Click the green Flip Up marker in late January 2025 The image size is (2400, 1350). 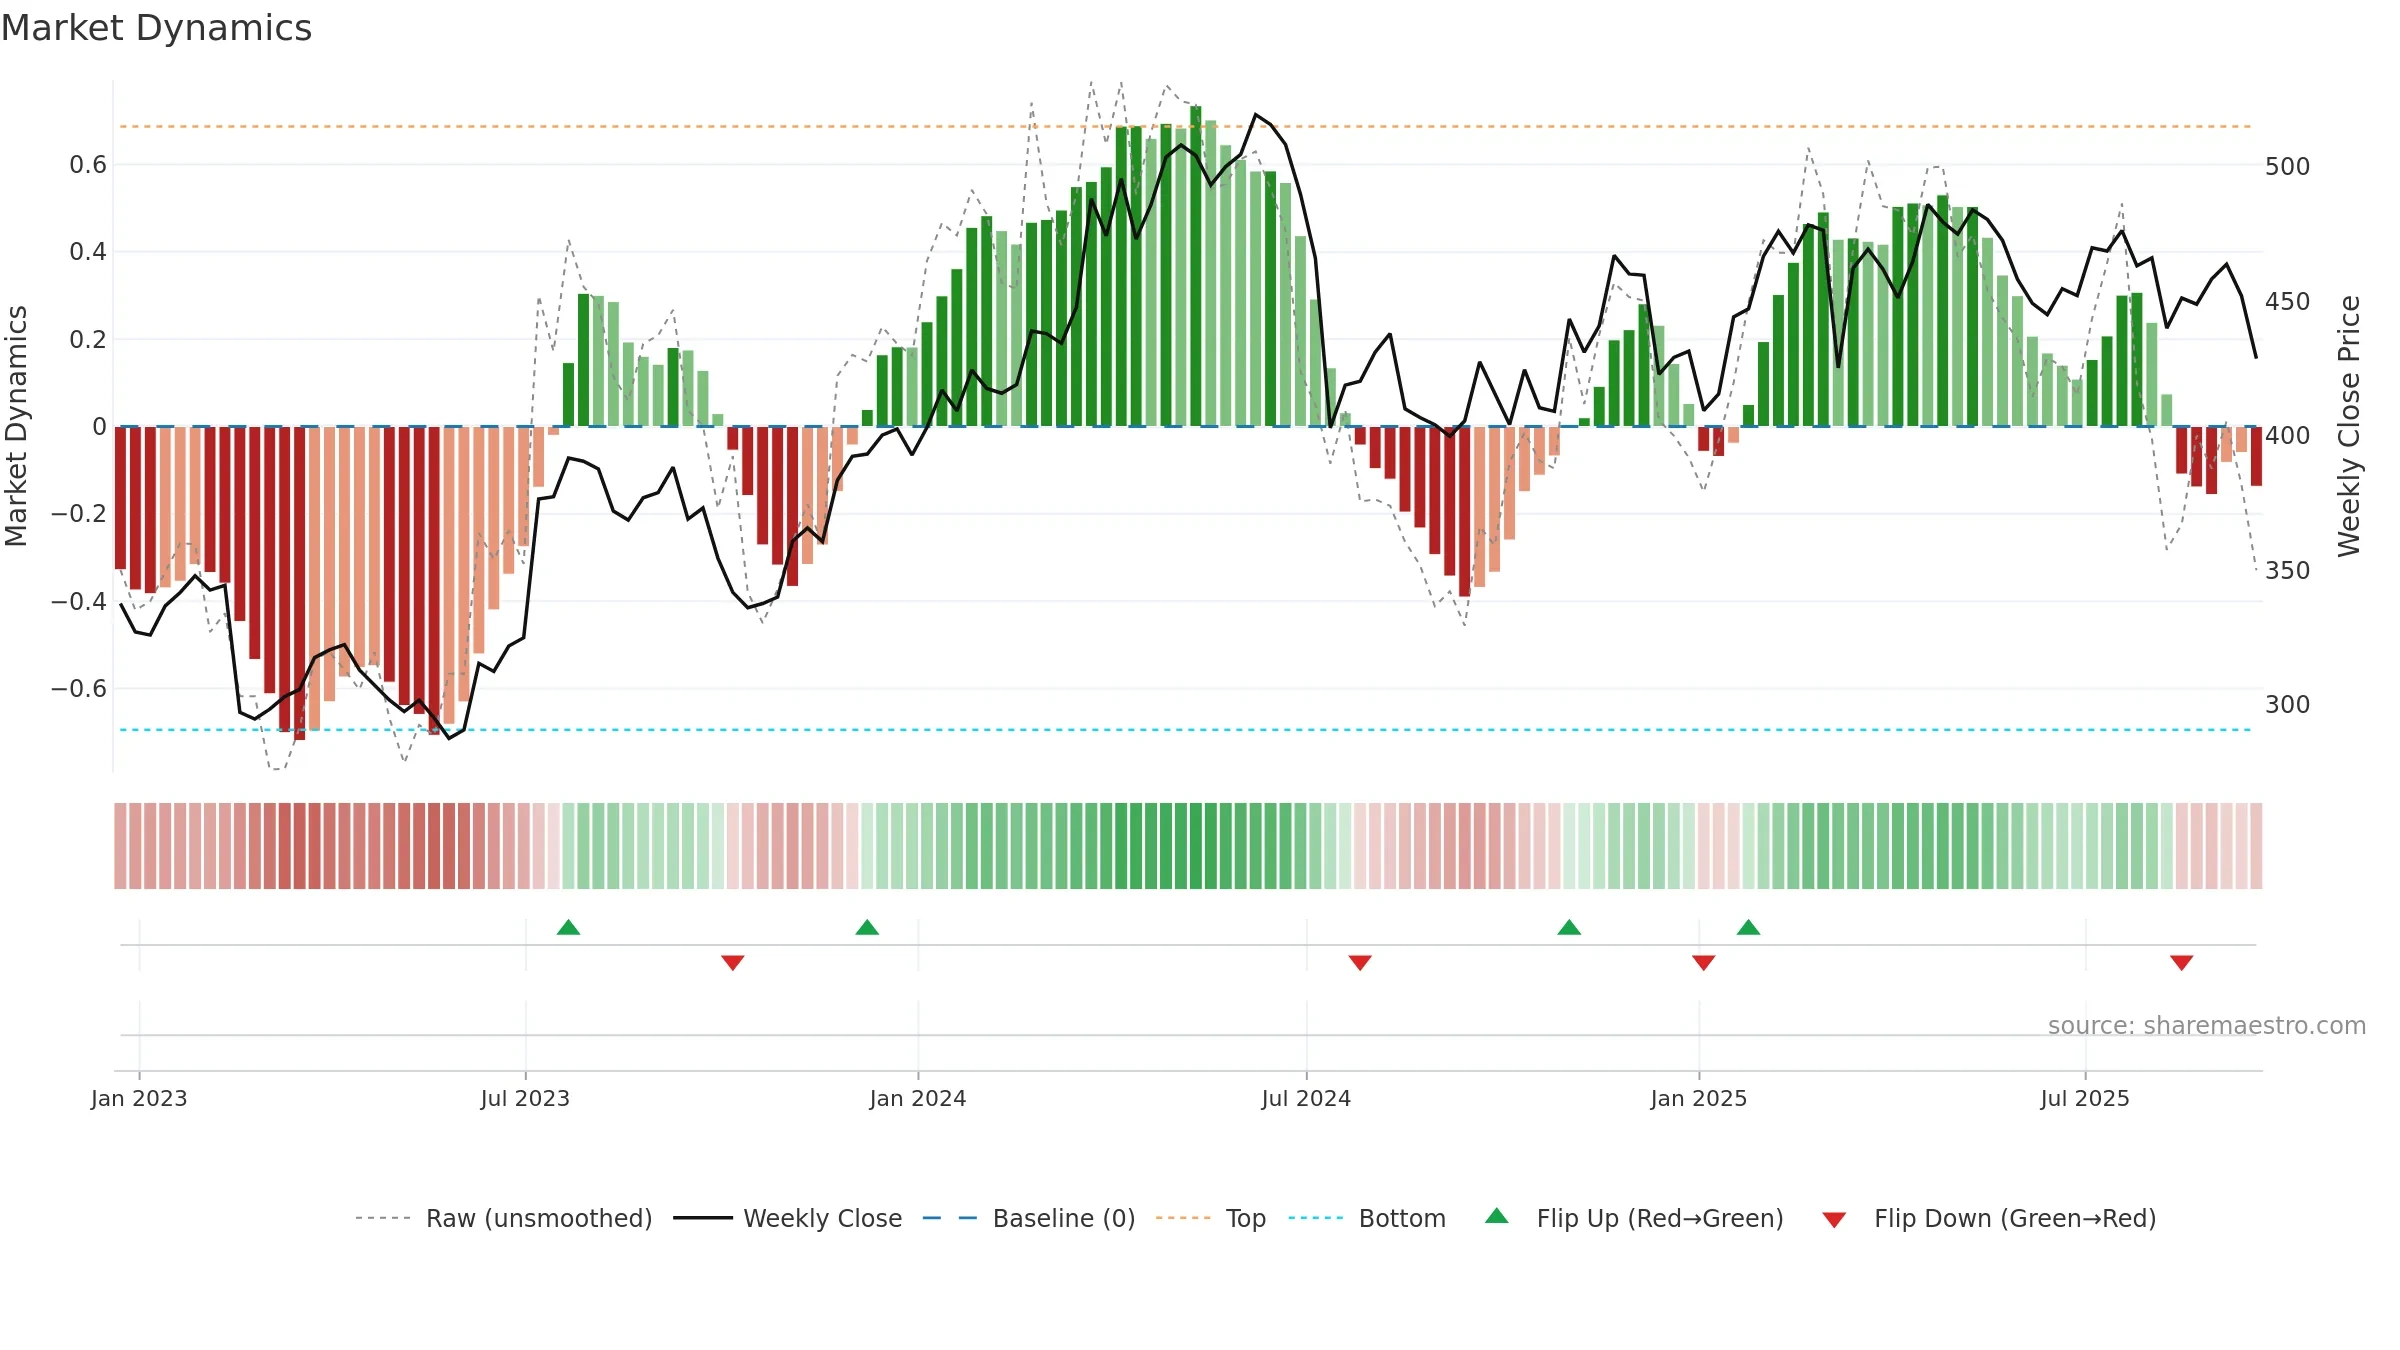[x=1748, y=927]
